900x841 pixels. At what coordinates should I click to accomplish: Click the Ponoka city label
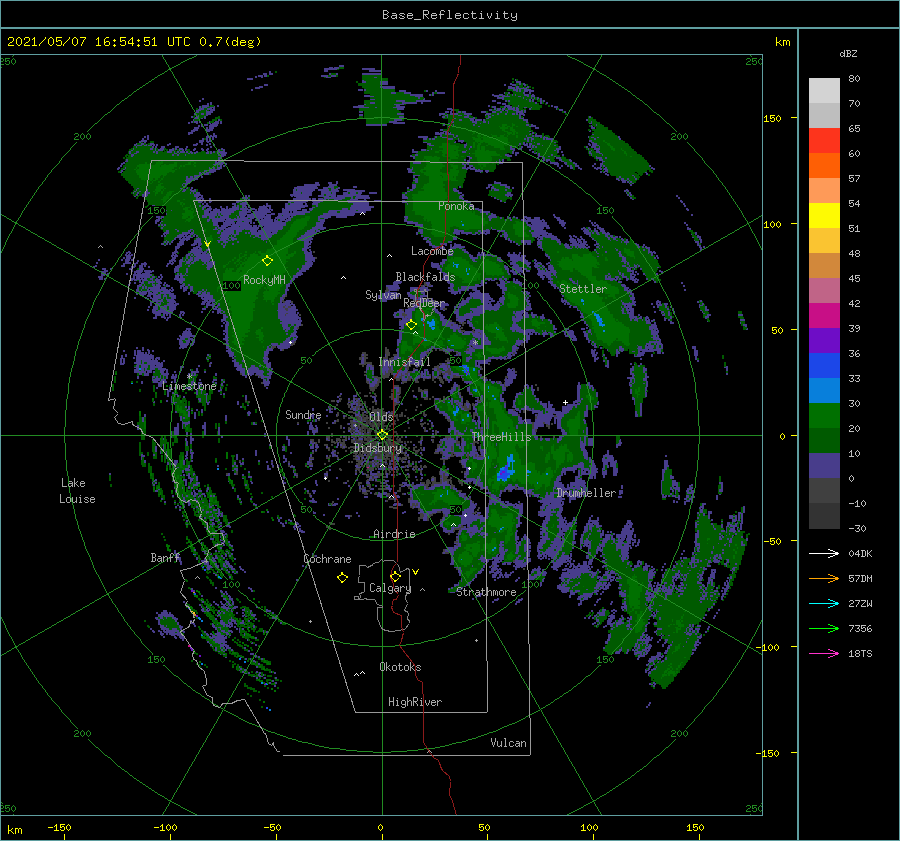[456, 206]
